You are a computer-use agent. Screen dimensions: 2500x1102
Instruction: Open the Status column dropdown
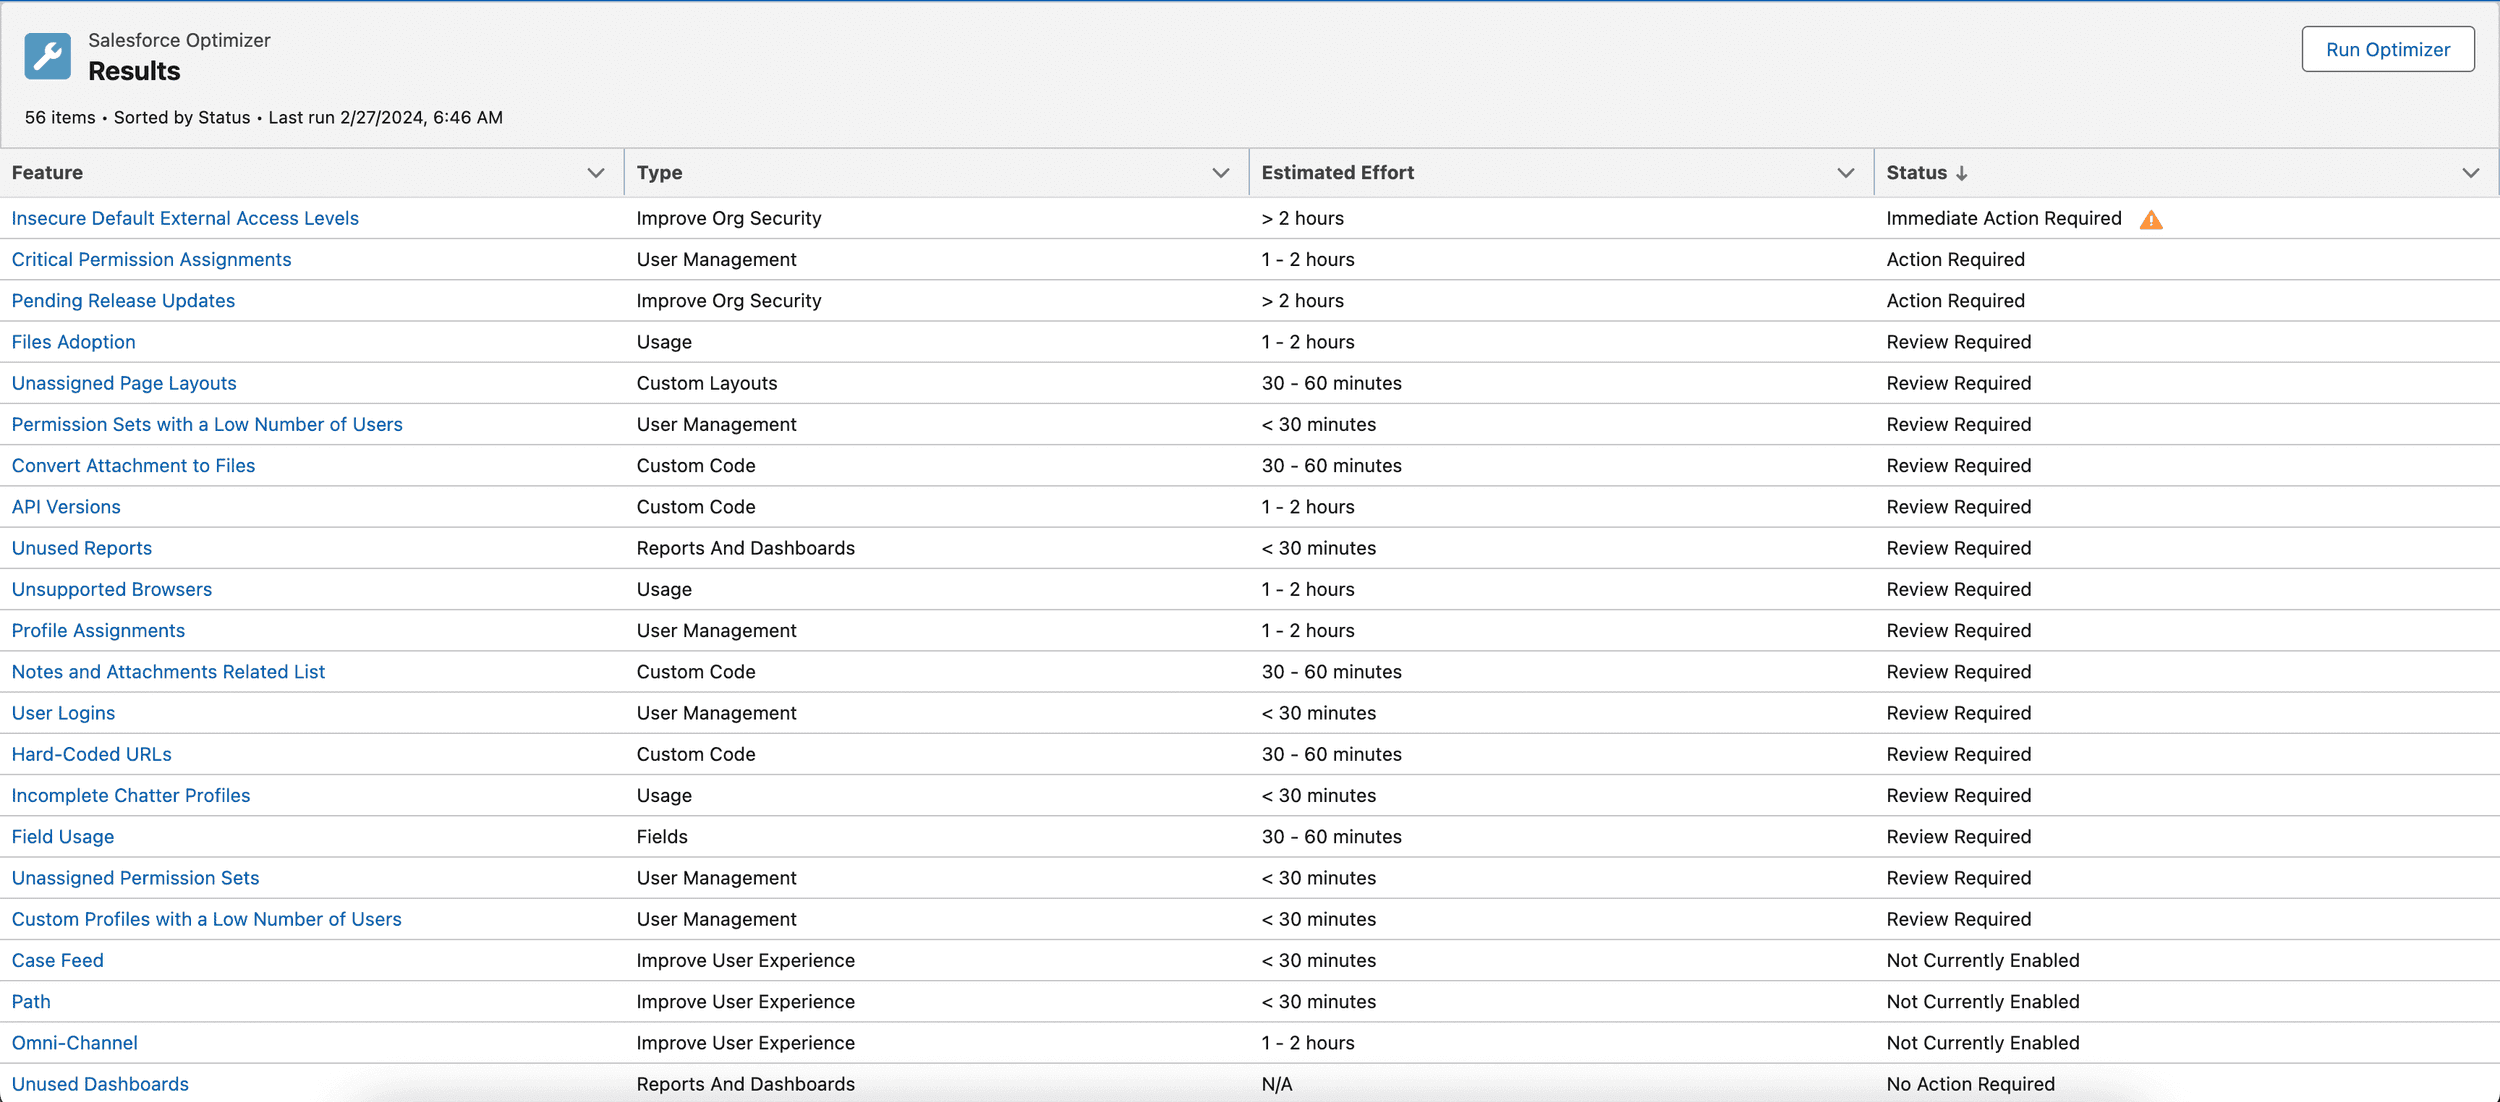(2471, 172)
